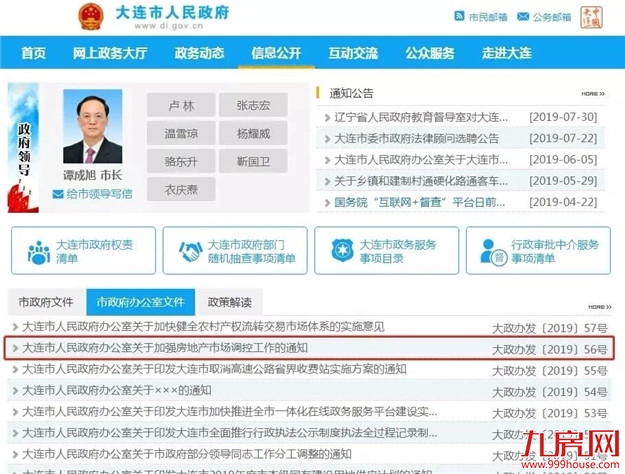This screenshot has height=474, width=625.
Task: Go to 首页 in navigation bar
Action: pos(33,53)
